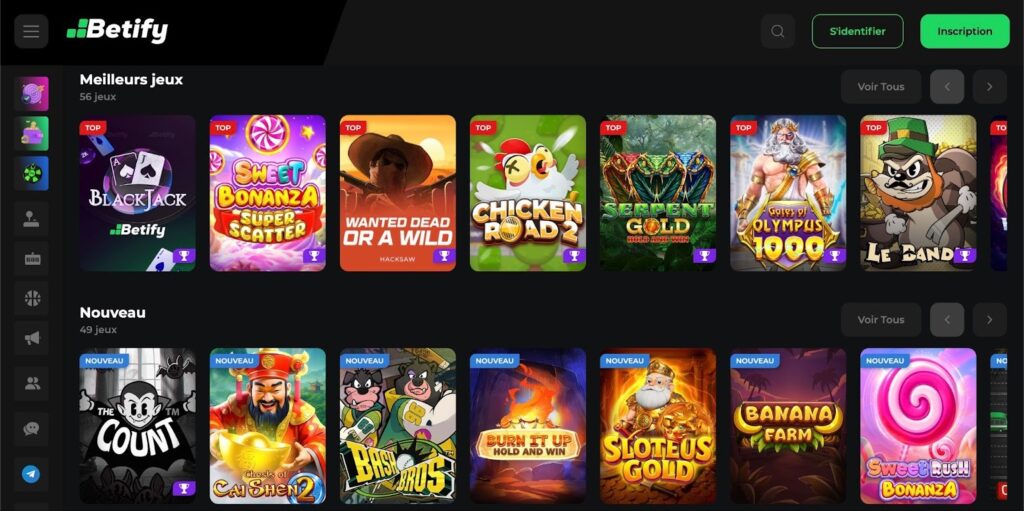This screenshot has height=511, width=1024.
Task: Open the hamburger menu
Action: (31, 31)
